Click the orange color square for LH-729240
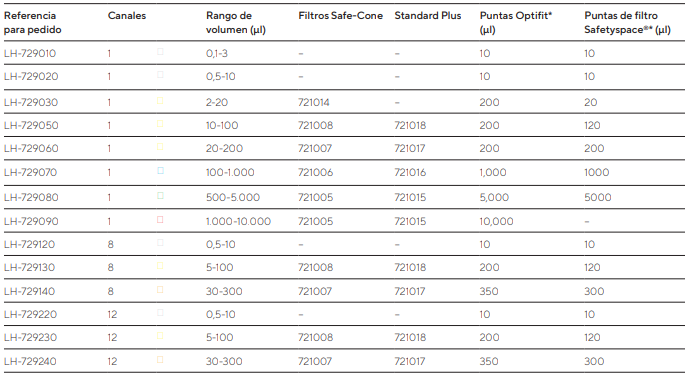This screenshot has height=376, width=685. coord(160,360)
